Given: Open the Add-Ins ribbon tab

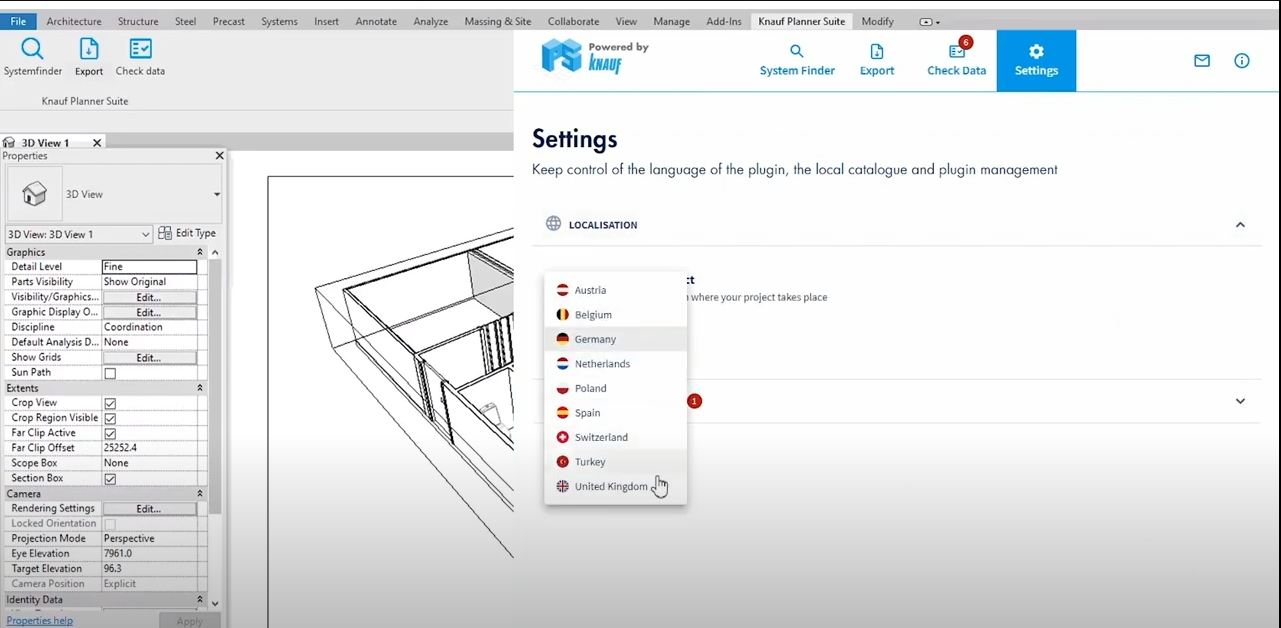Looking at the screenshot, I should click(724, 21).
